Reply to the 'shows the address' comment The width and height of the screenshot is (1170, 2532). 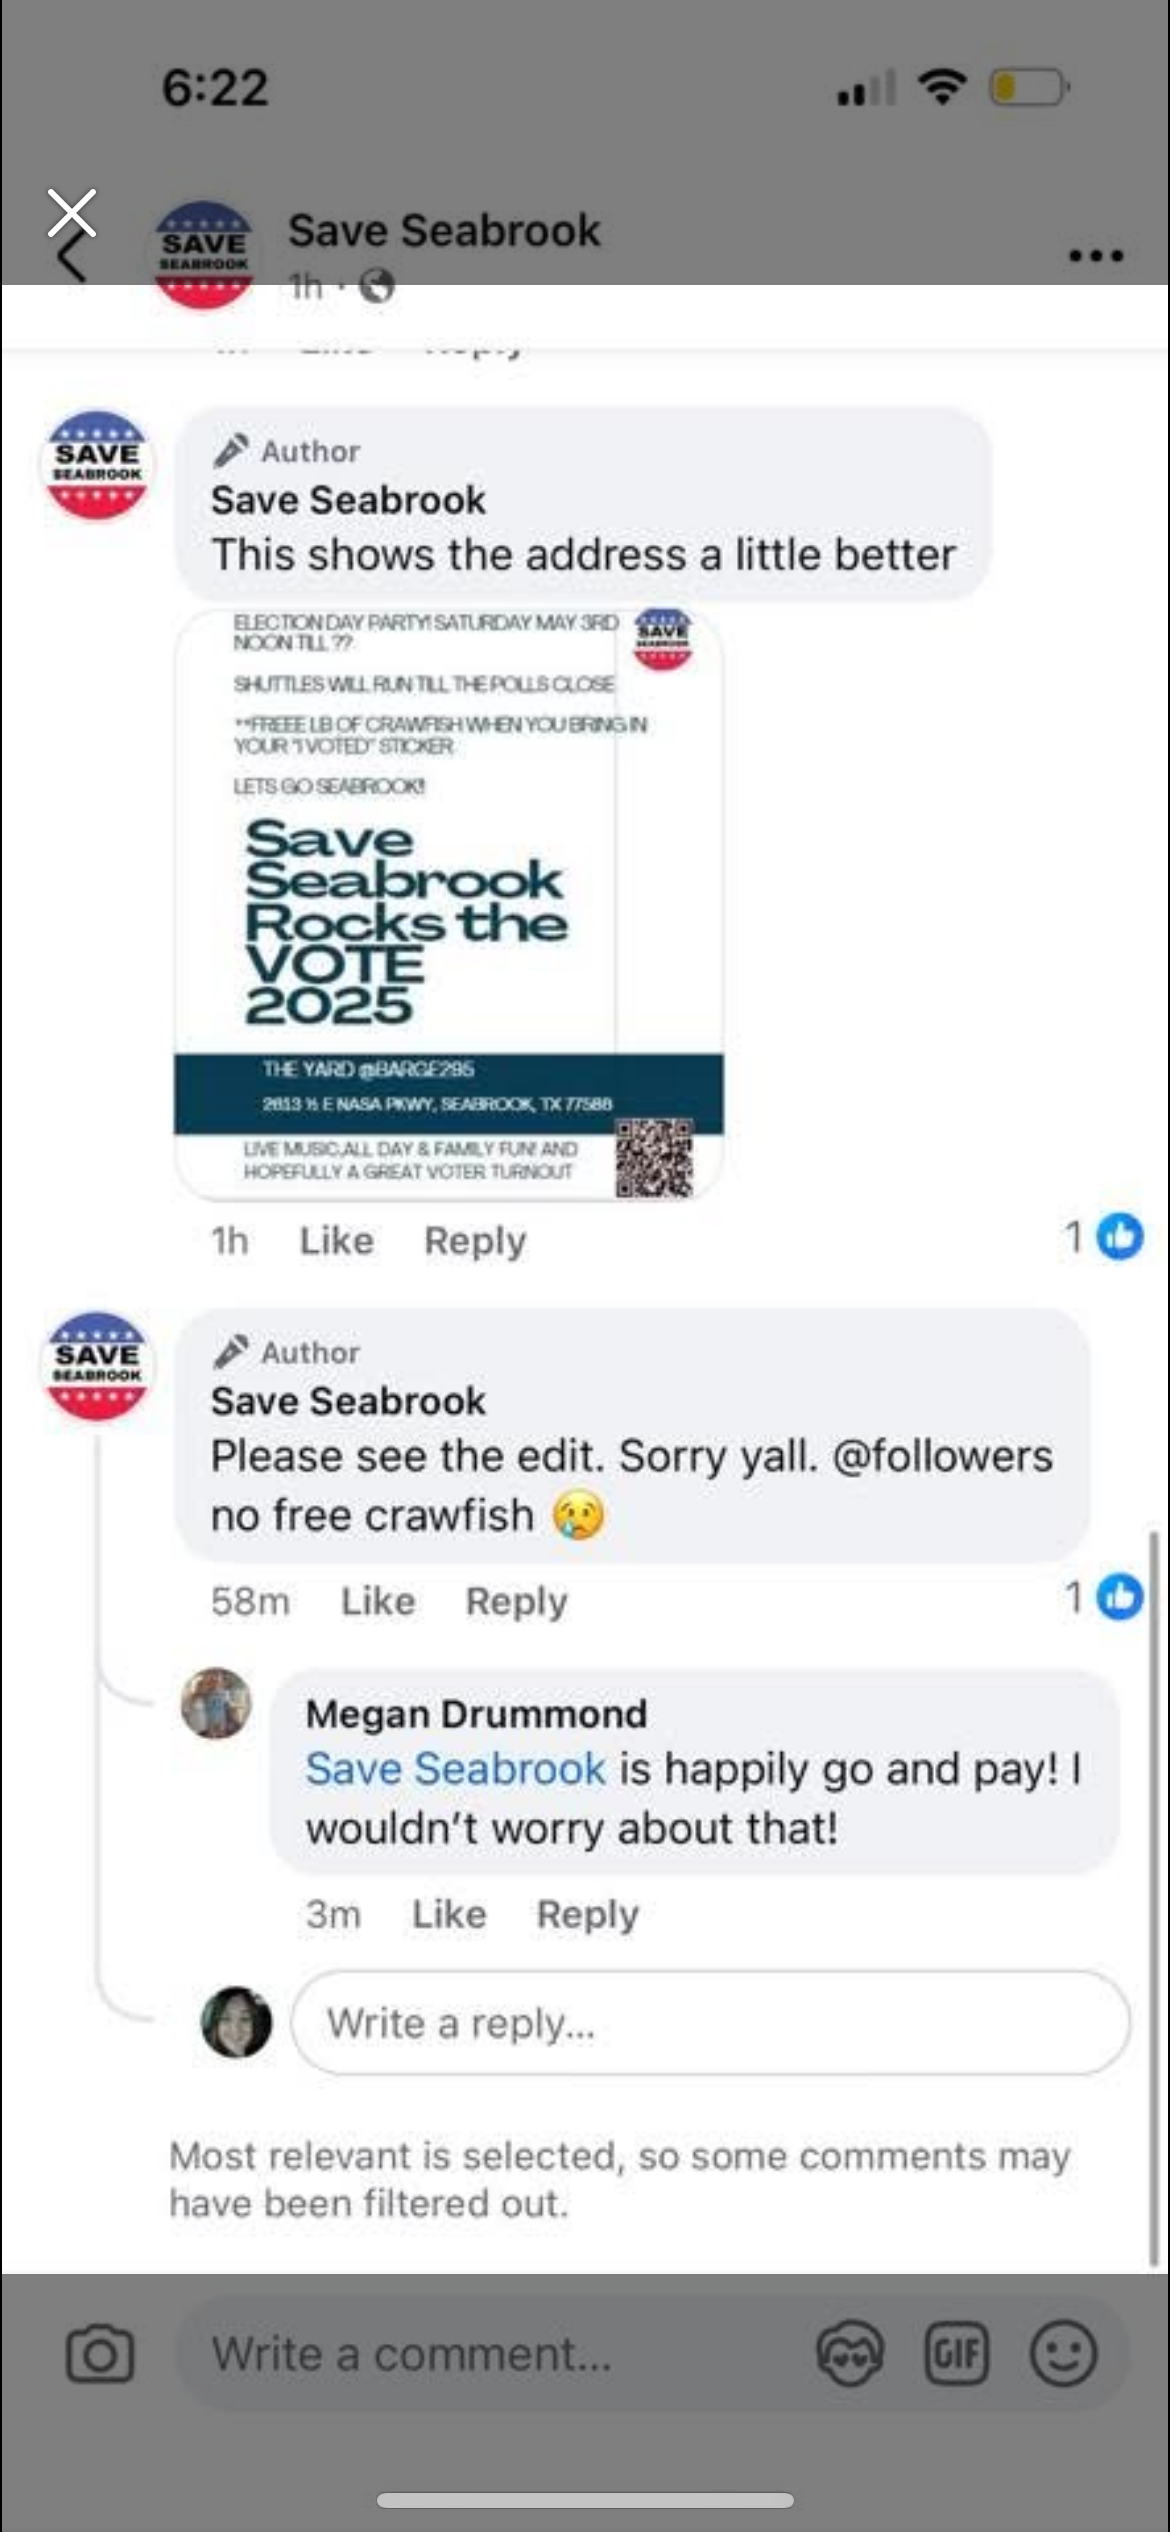point(475,1241)
